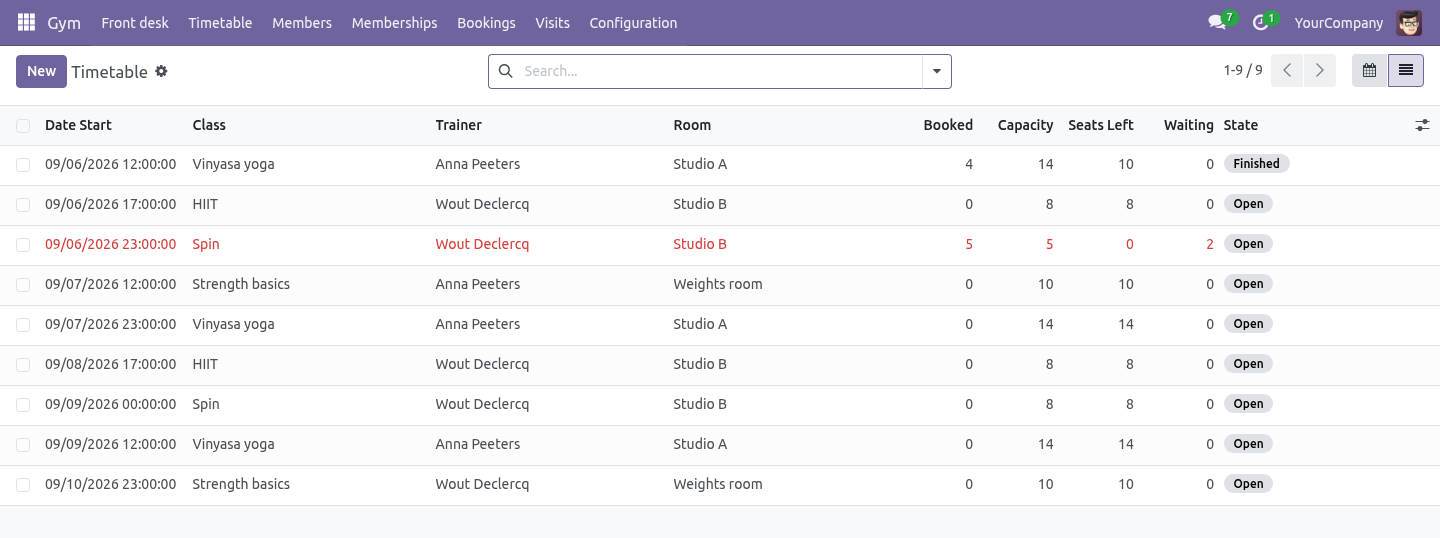Open the Timetable menu

pos(220,22)
